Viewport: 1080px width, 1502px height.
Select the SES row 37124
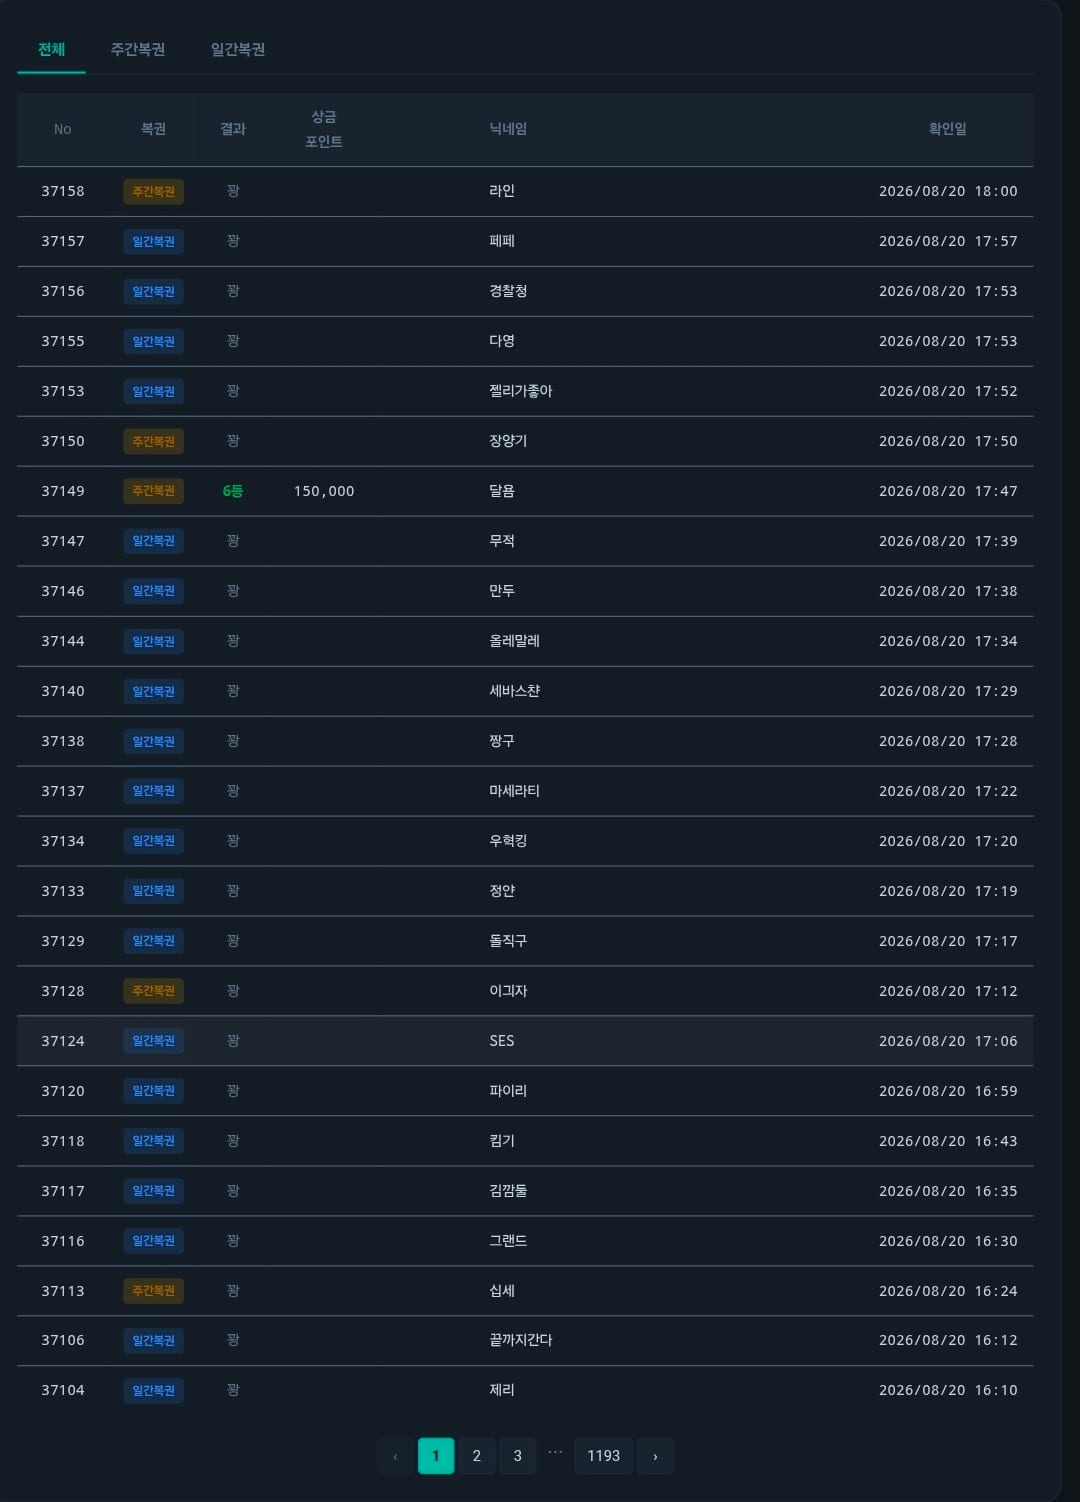coord(525,1041)
